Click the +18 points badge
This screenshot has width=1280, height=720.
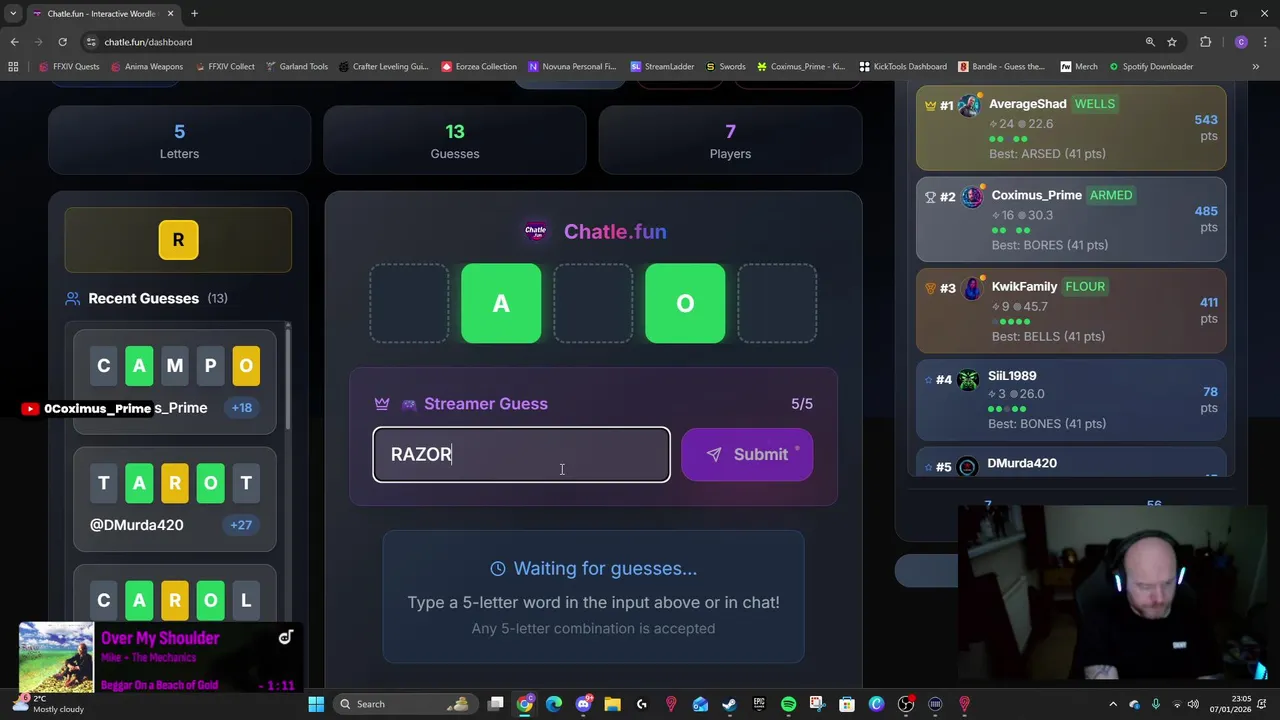[241, 407]
